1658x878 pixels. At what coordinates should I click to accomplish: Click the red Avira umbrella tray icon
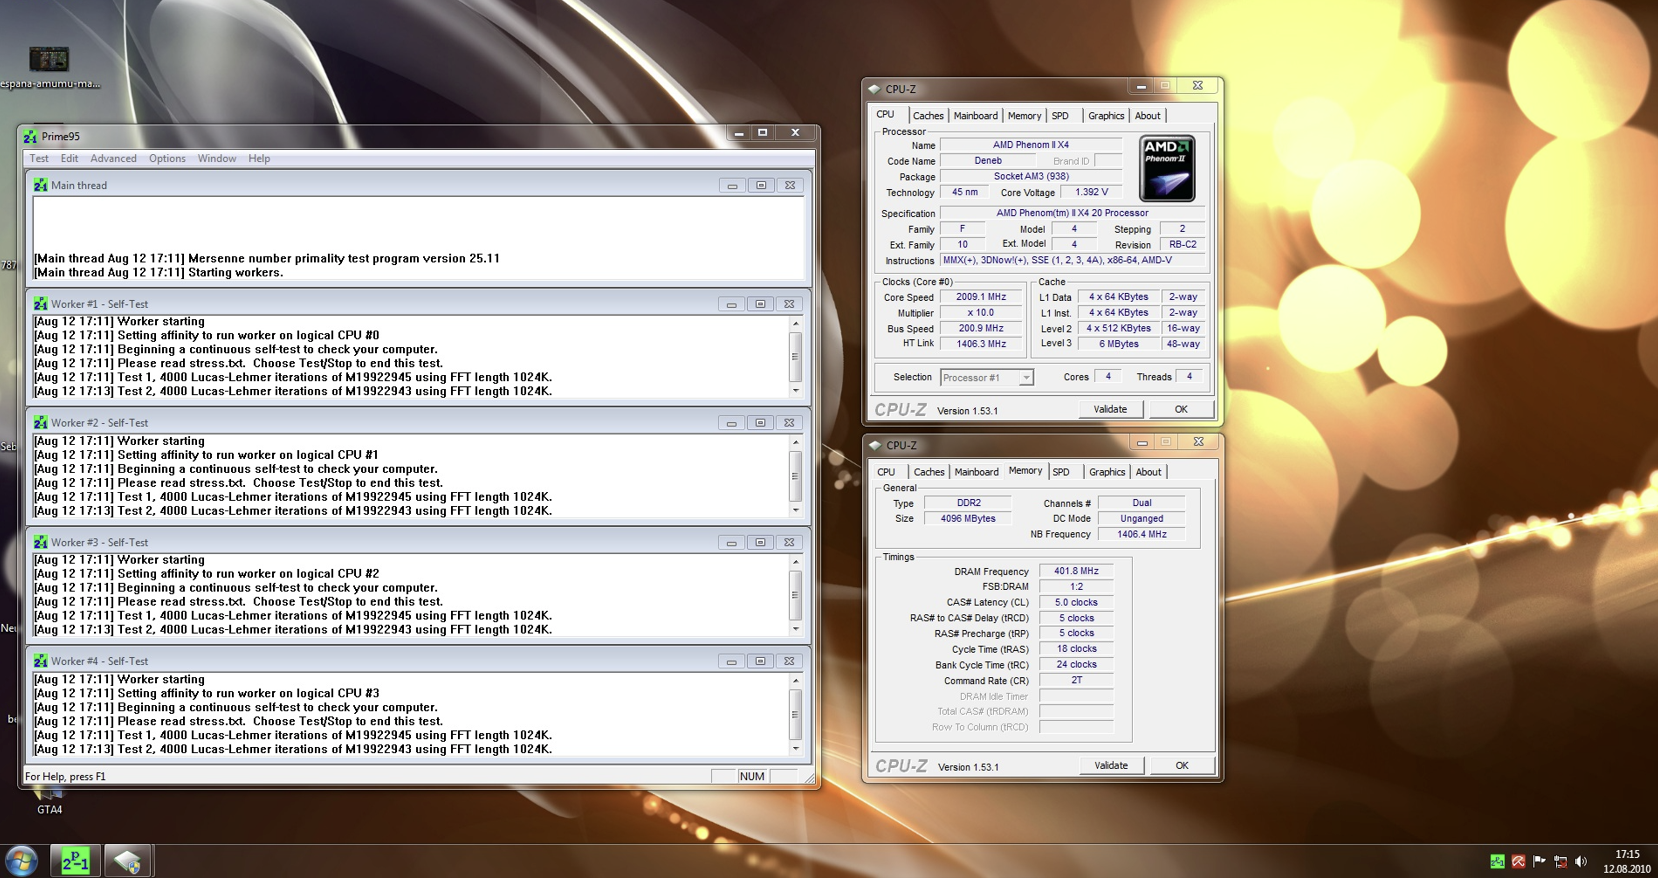tap(1518, 861)
